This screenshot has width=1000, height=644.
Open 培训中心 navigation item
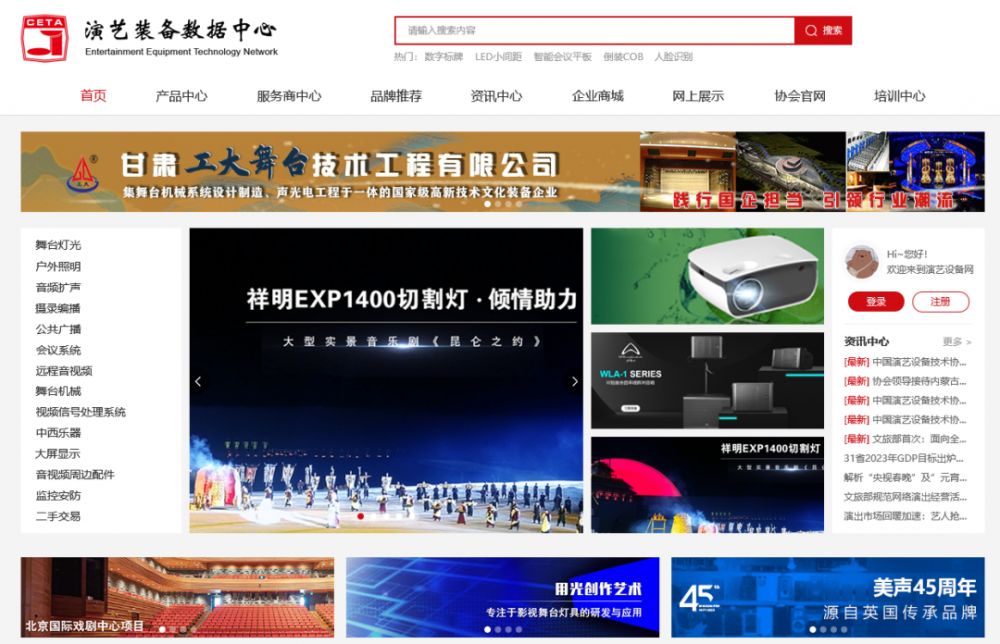click(x=899, y=96)
